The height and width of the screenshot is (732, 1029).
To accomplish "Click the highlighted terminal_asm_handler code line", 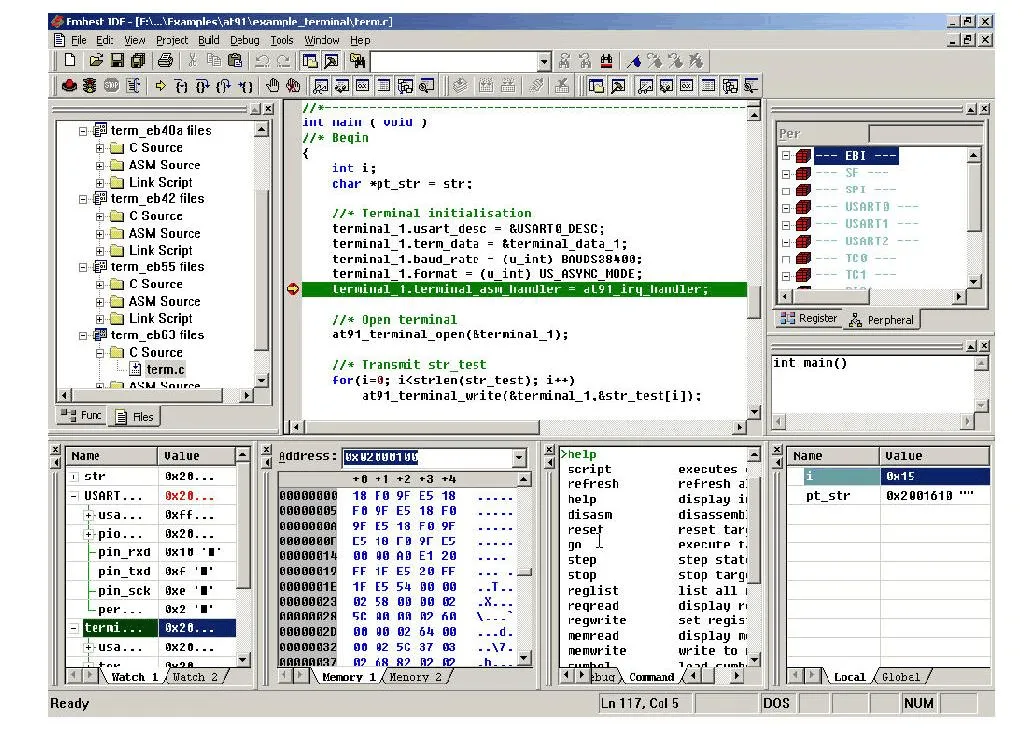I will click(524, 290).
